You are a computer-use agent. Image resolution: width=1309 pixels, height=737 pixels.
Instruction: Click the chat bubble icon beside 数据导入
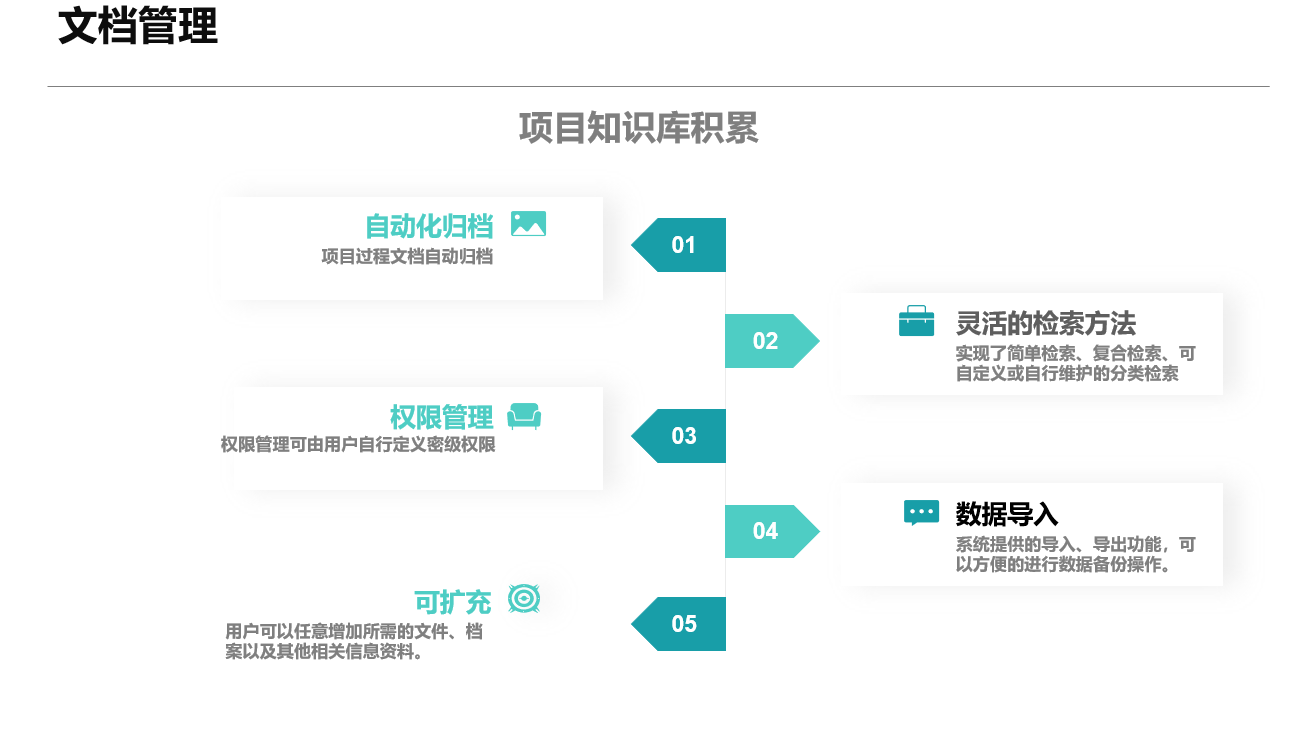point(921,513)
